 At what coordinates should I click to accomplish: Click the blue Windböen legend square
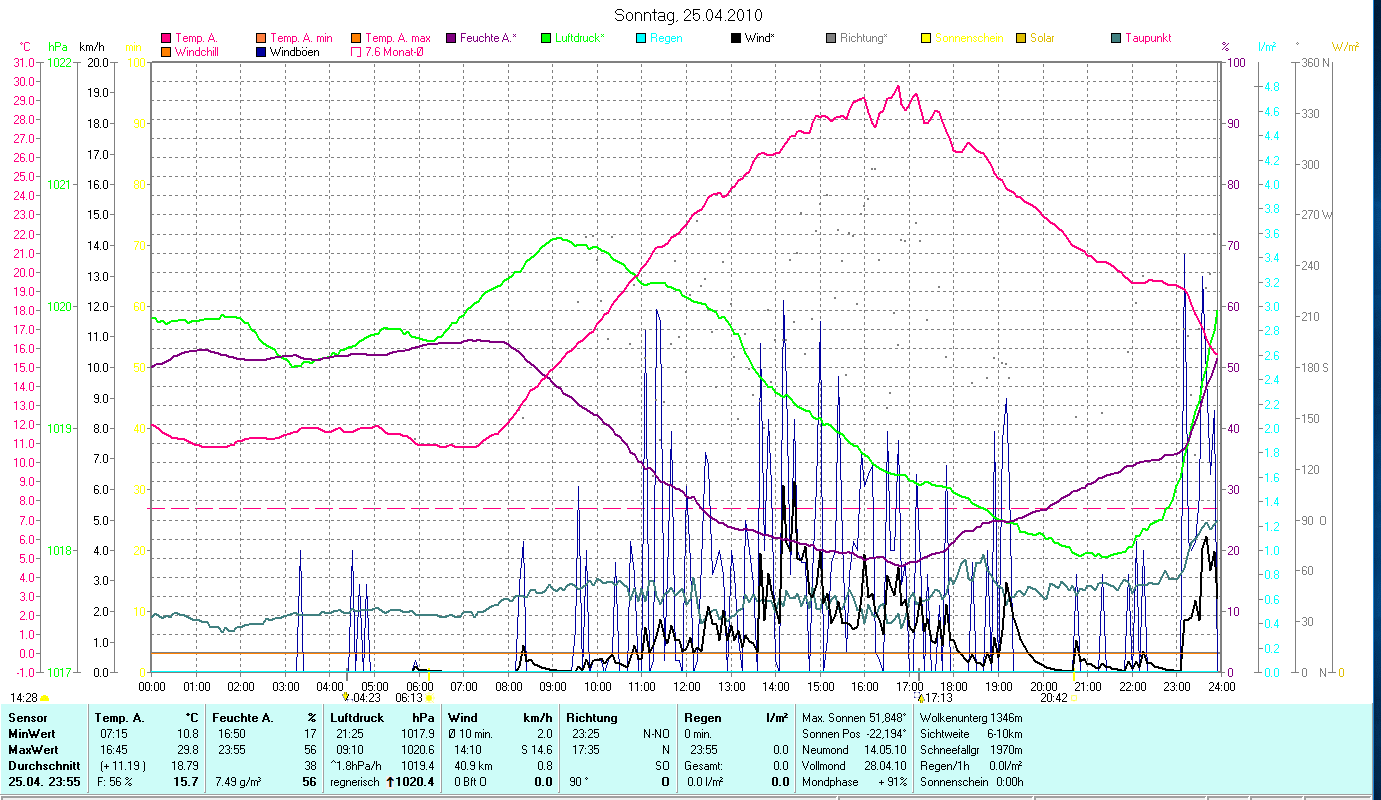(x=261, y=51)
